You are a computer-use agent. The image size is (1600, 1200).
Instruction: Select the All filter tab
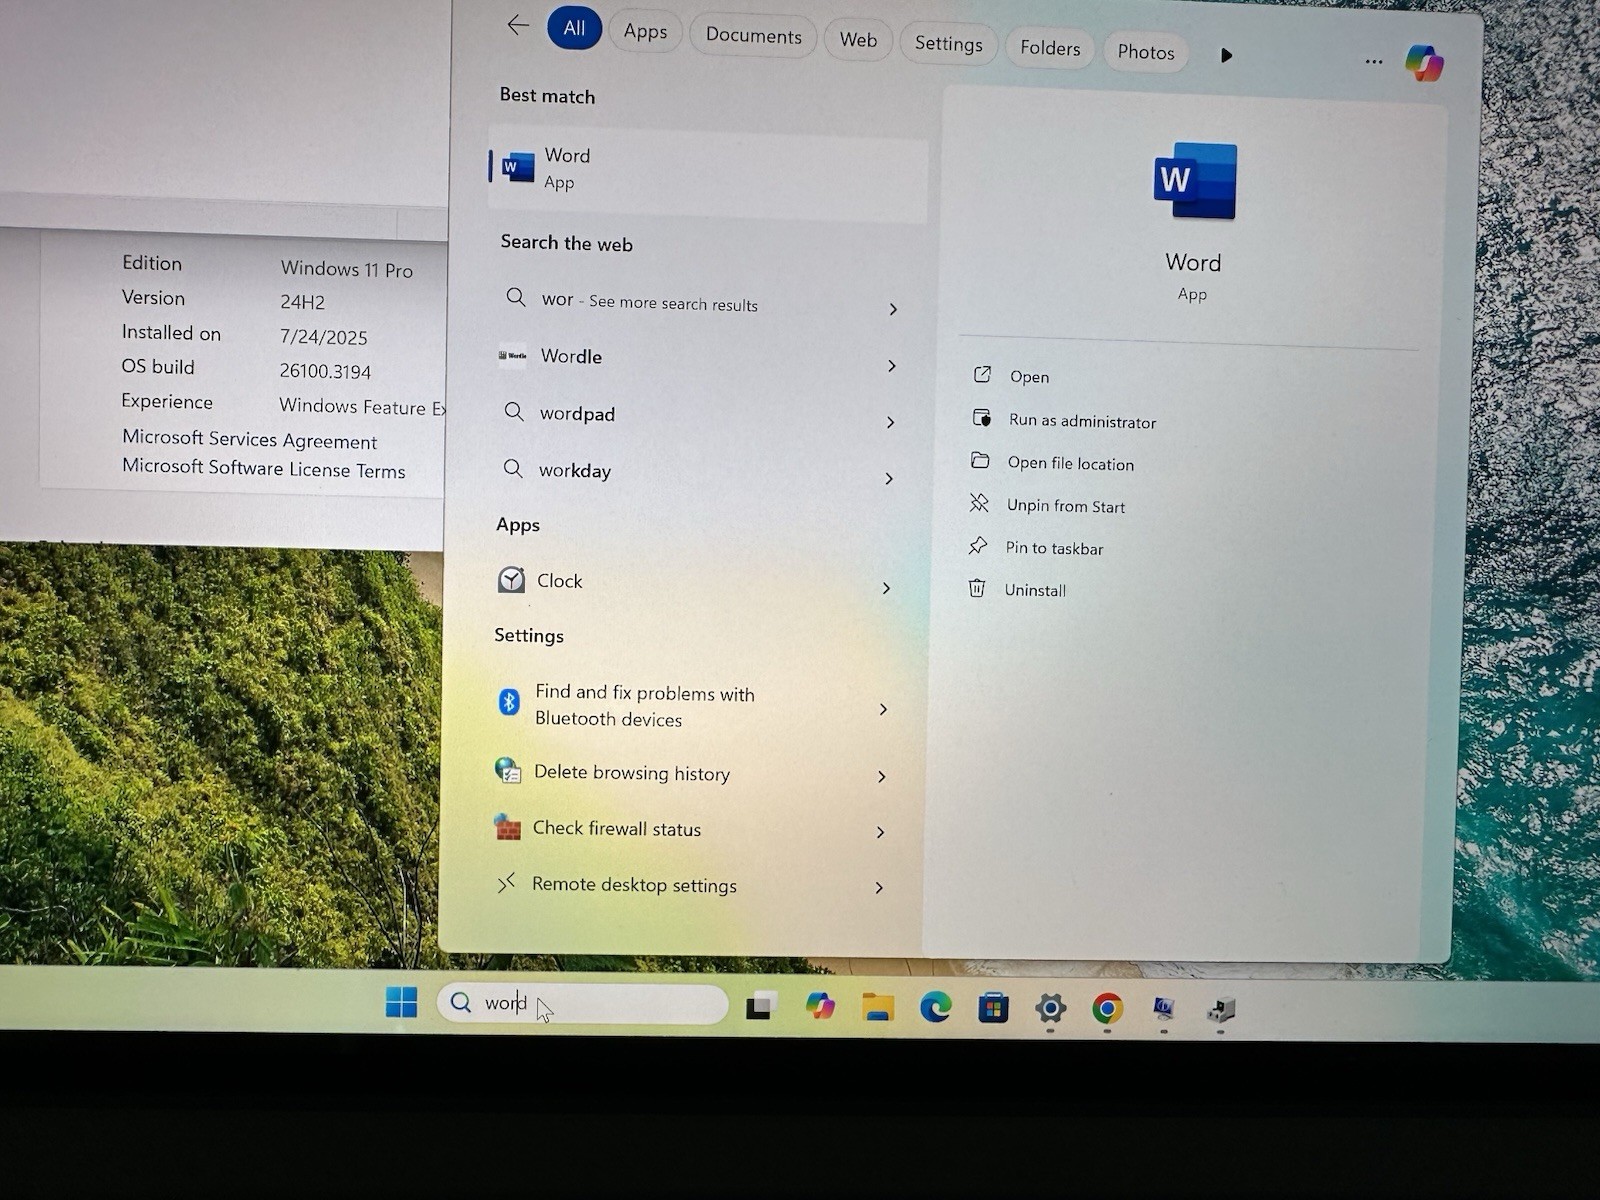click(574, 28)
